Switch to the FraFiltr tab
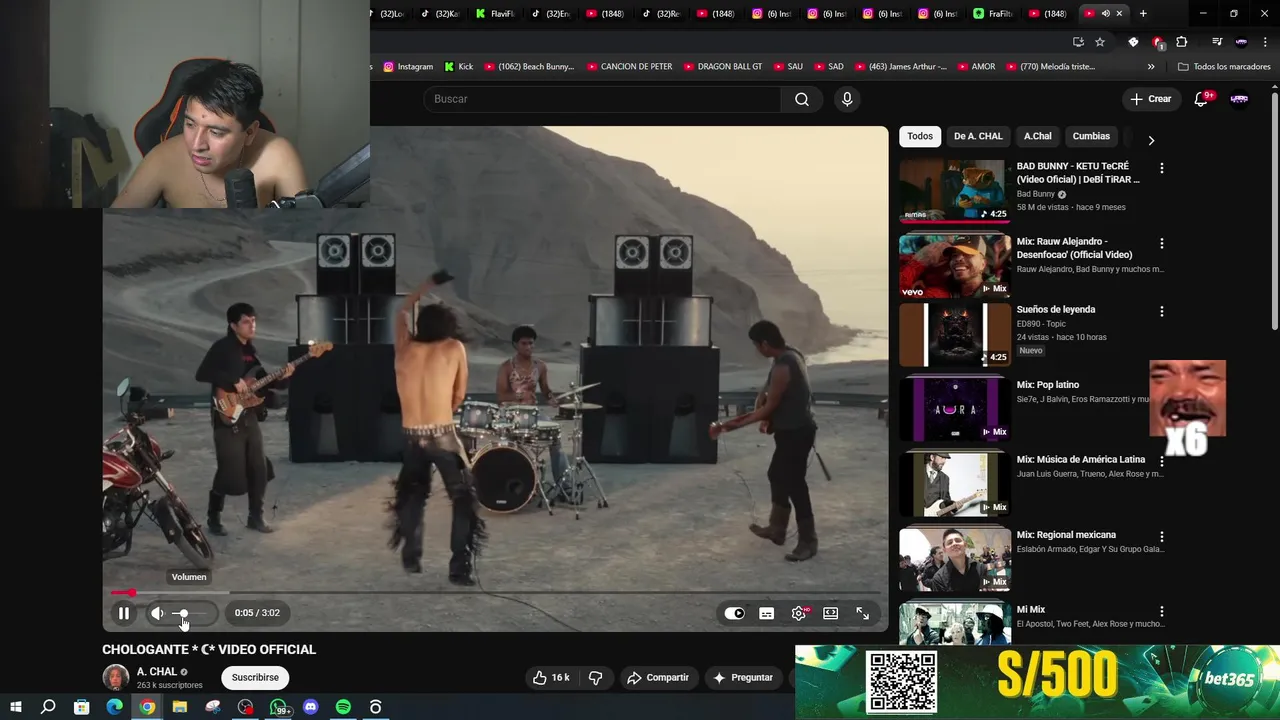 tap(994, 13)
